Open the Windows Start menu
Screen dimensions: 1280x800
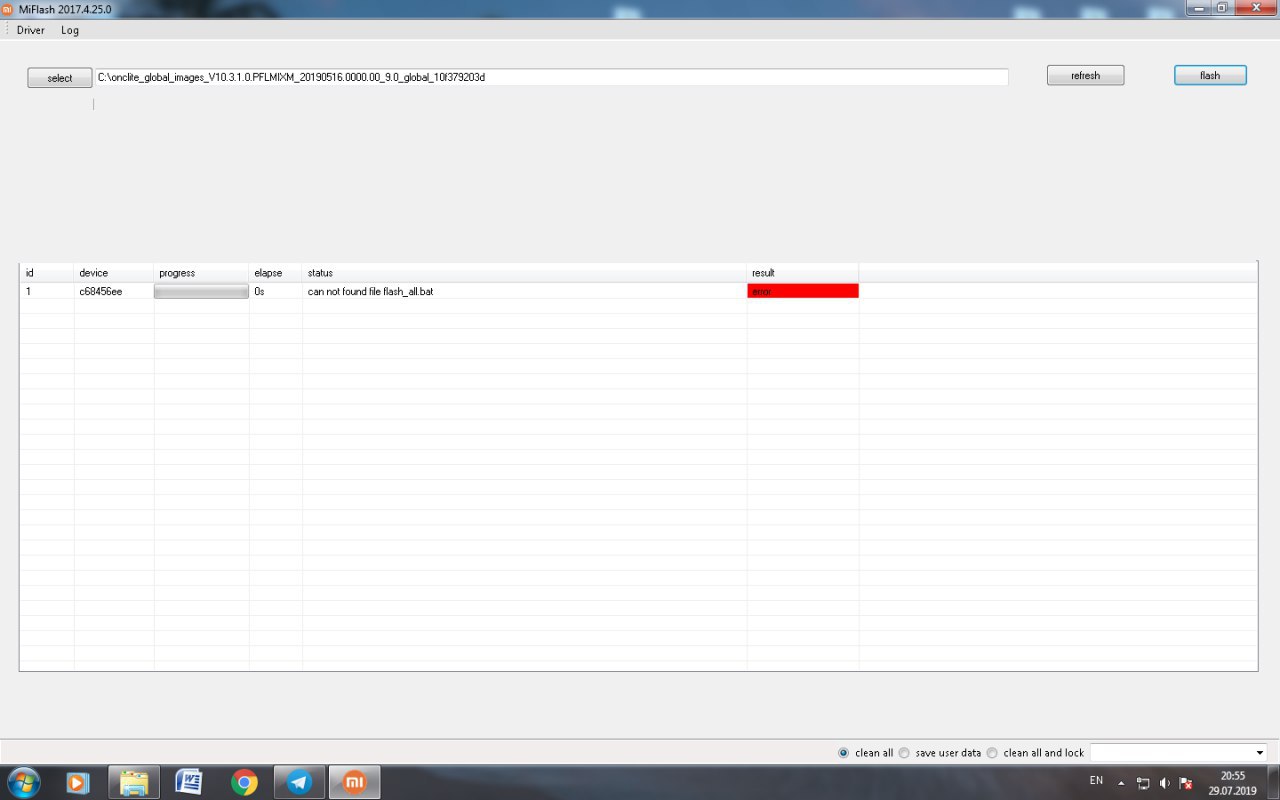pos(22,782)
